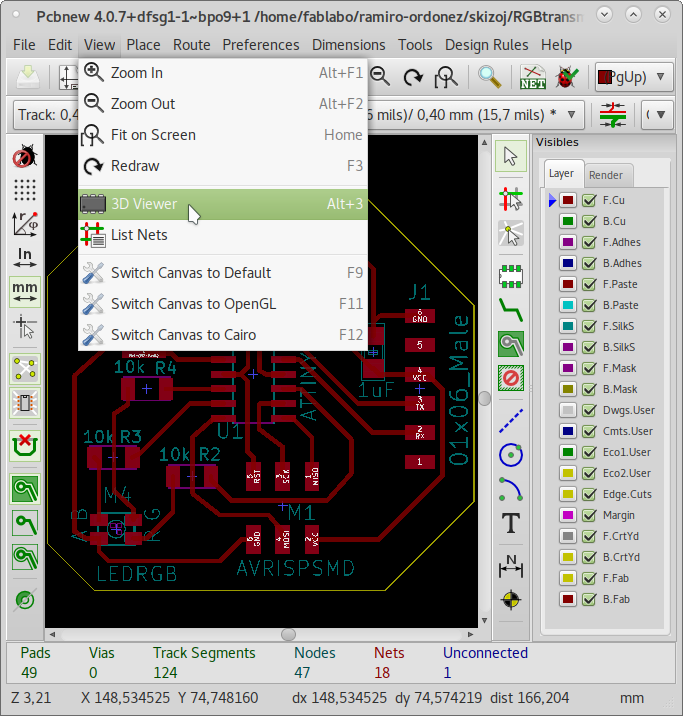The height and width of the screenshot is (716, 683).
Task: Choose Switch Canvas to Cairo
Action: (x=223, y=335)
